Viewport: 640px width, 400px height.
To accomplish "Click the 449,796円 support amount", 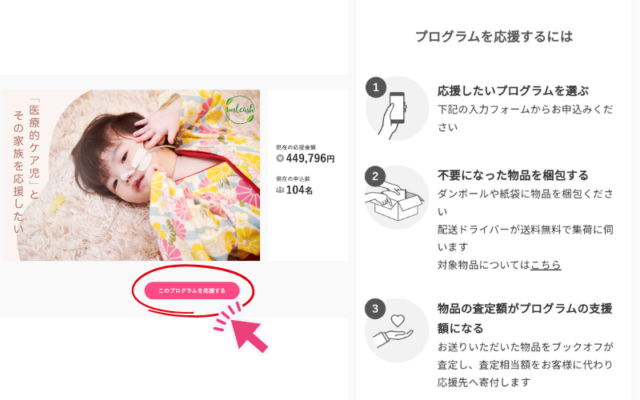I will [310, 158].
